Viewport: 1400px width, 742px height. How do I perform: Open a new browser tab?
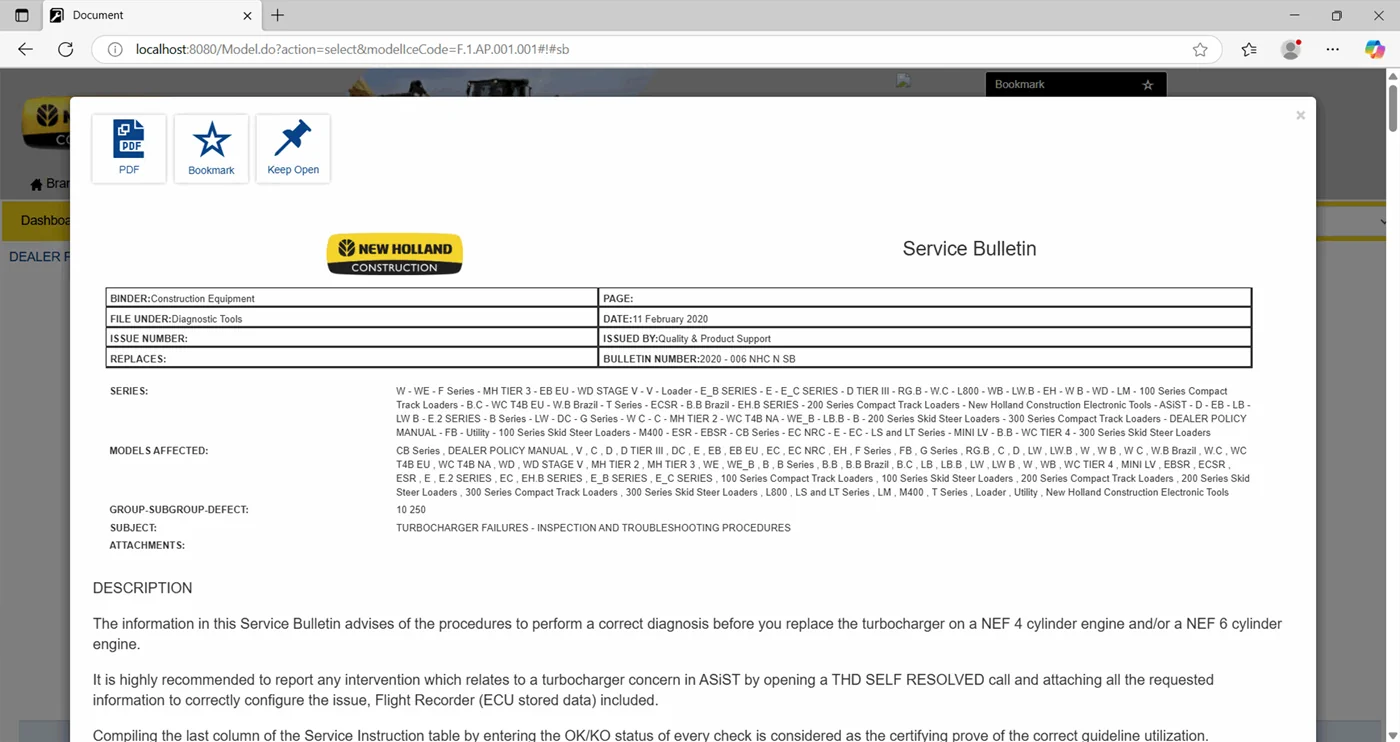click(278, 15)
